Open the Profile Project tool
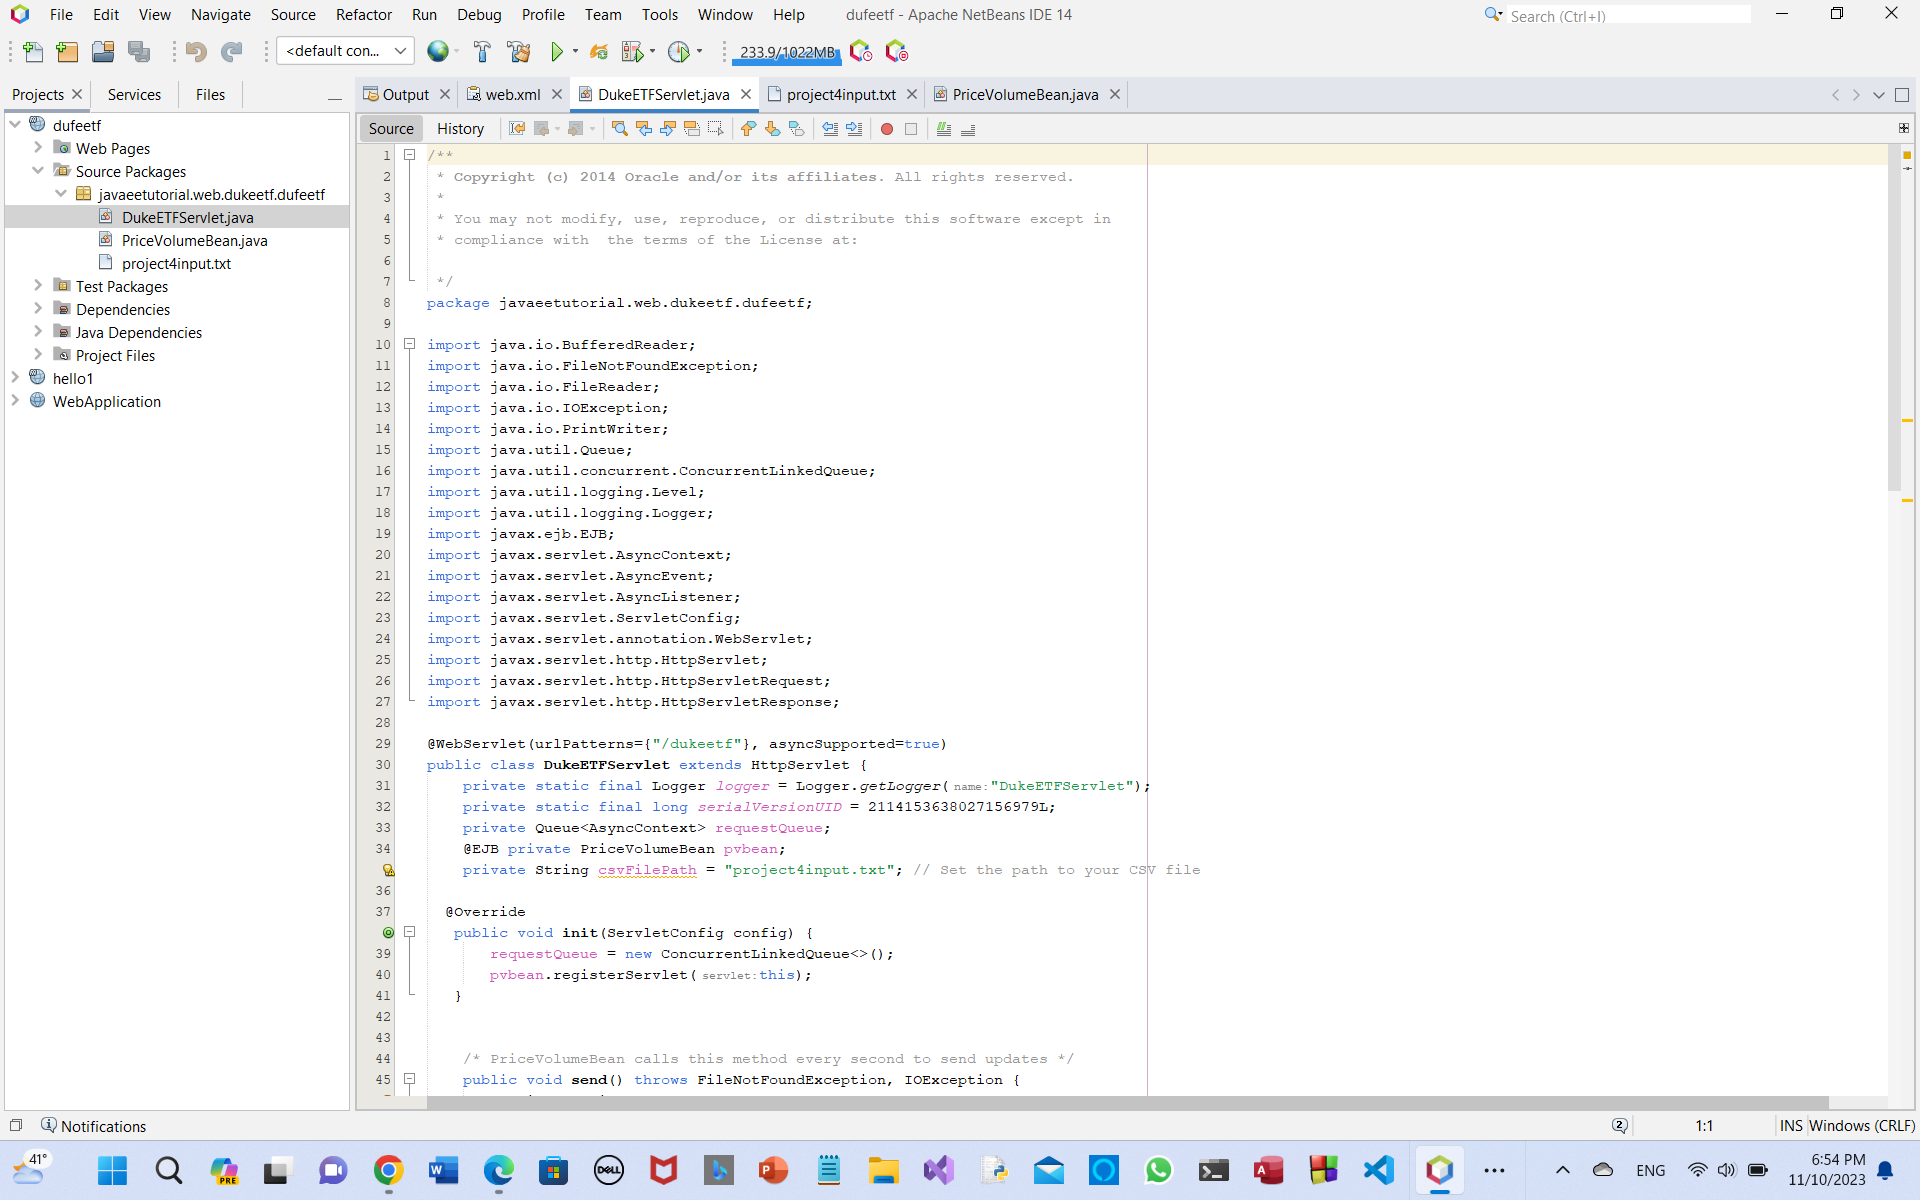The image size is (1920, 1200). tap(679, 51)
